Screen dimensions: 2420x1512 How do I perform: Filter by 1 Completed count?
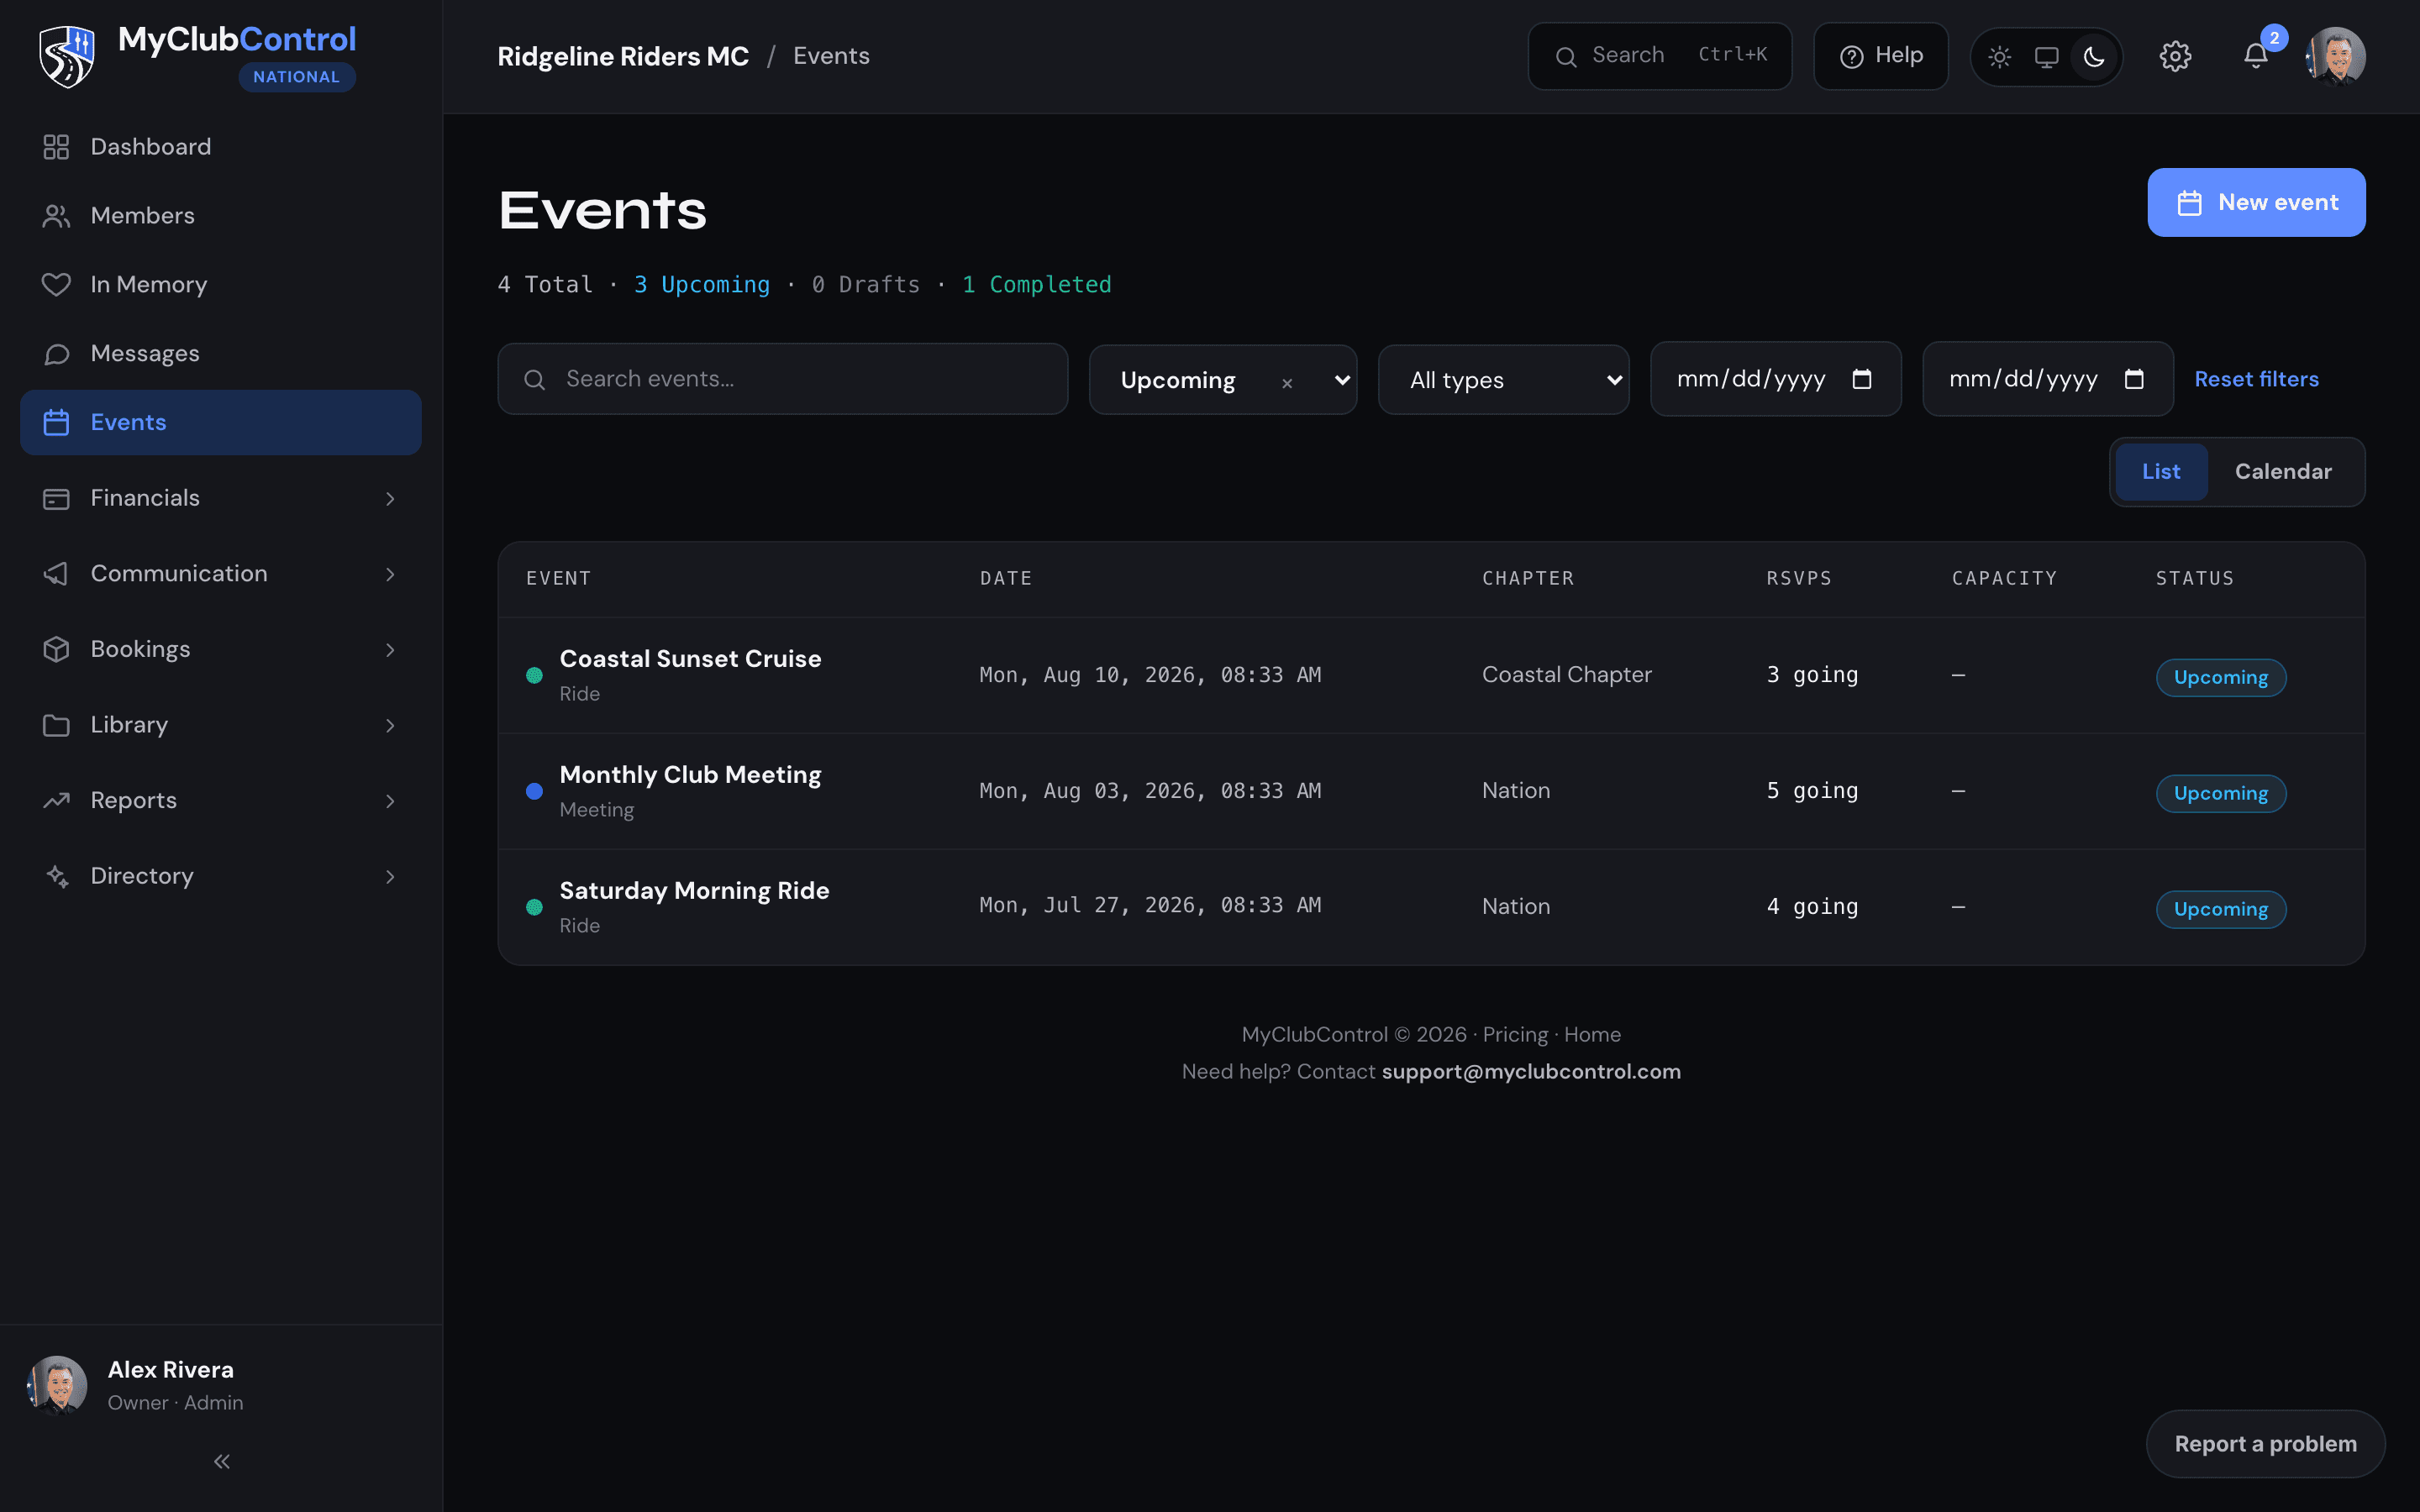[x=1036, y=285]
